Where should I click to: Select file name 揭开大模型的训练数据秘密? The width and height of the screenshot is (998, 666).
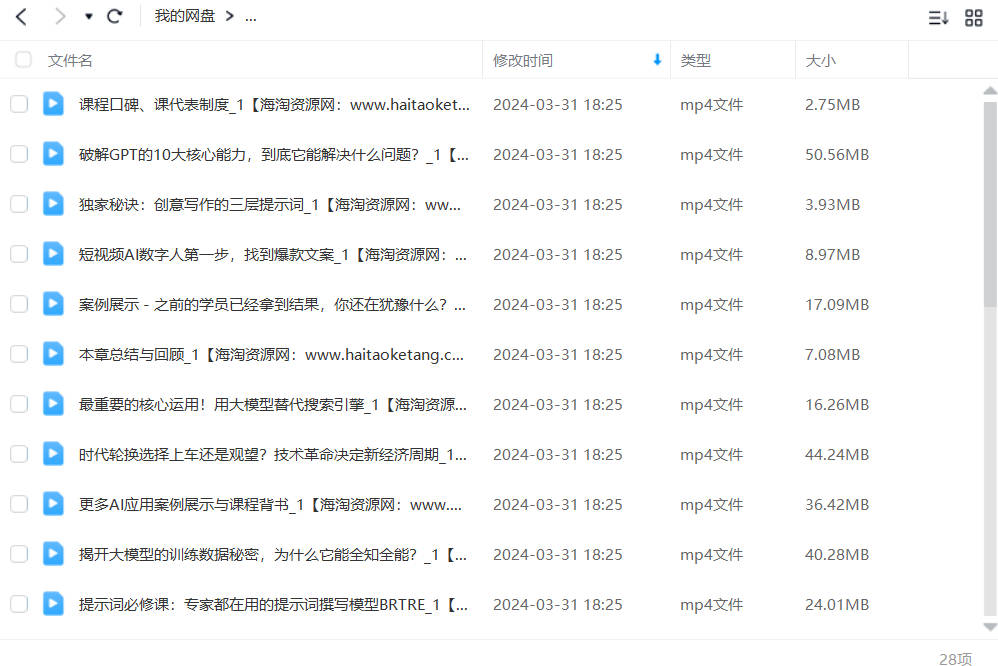coord(272,555)
